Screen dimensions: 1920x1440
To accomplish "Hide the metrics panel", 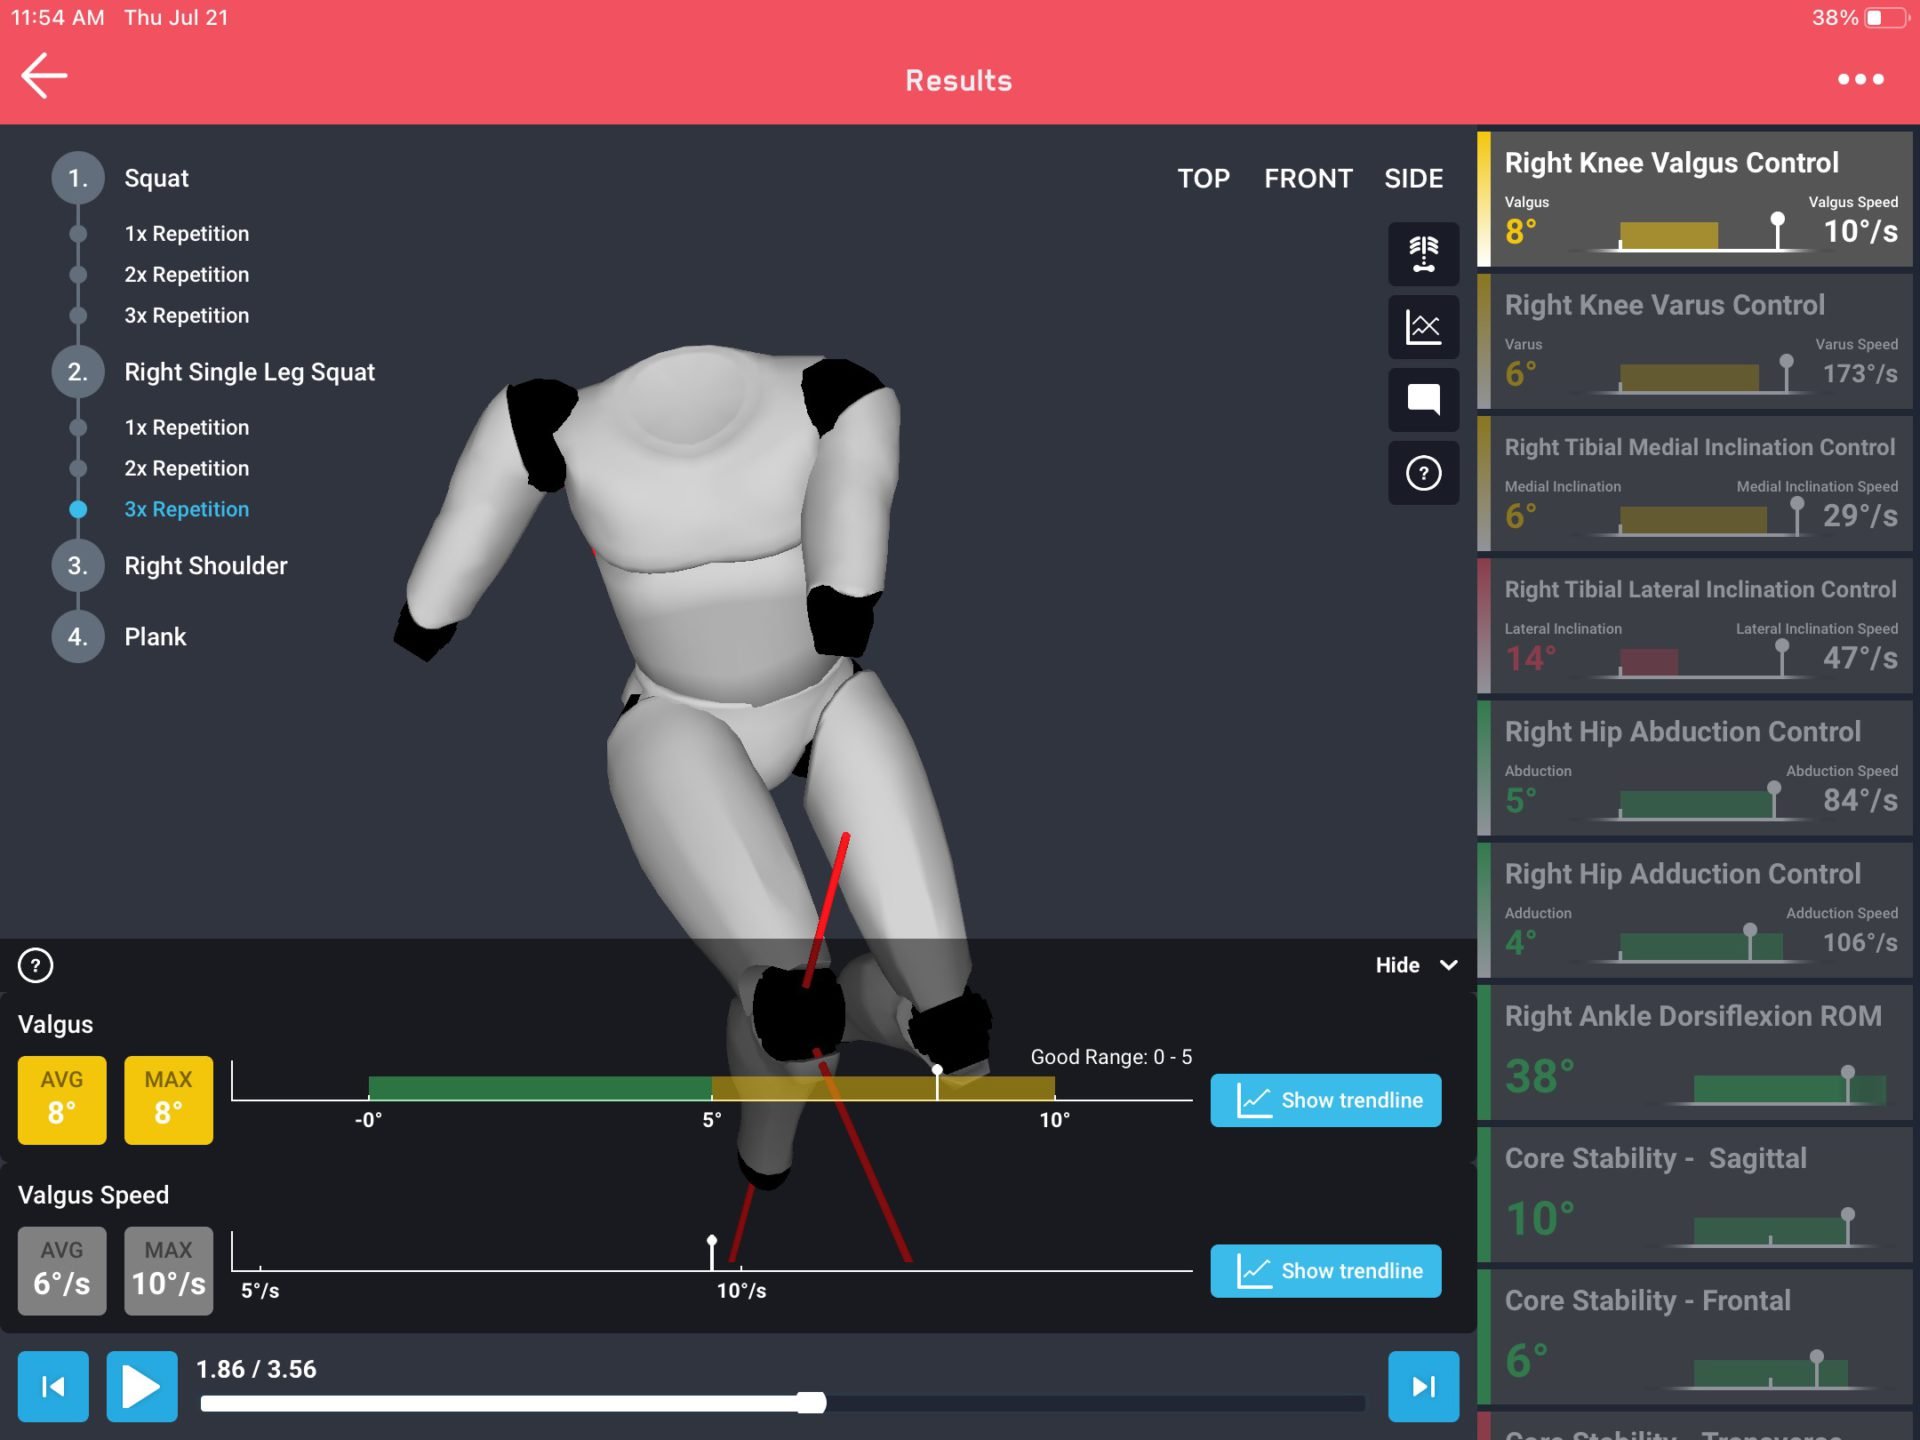I will 1416,965.
